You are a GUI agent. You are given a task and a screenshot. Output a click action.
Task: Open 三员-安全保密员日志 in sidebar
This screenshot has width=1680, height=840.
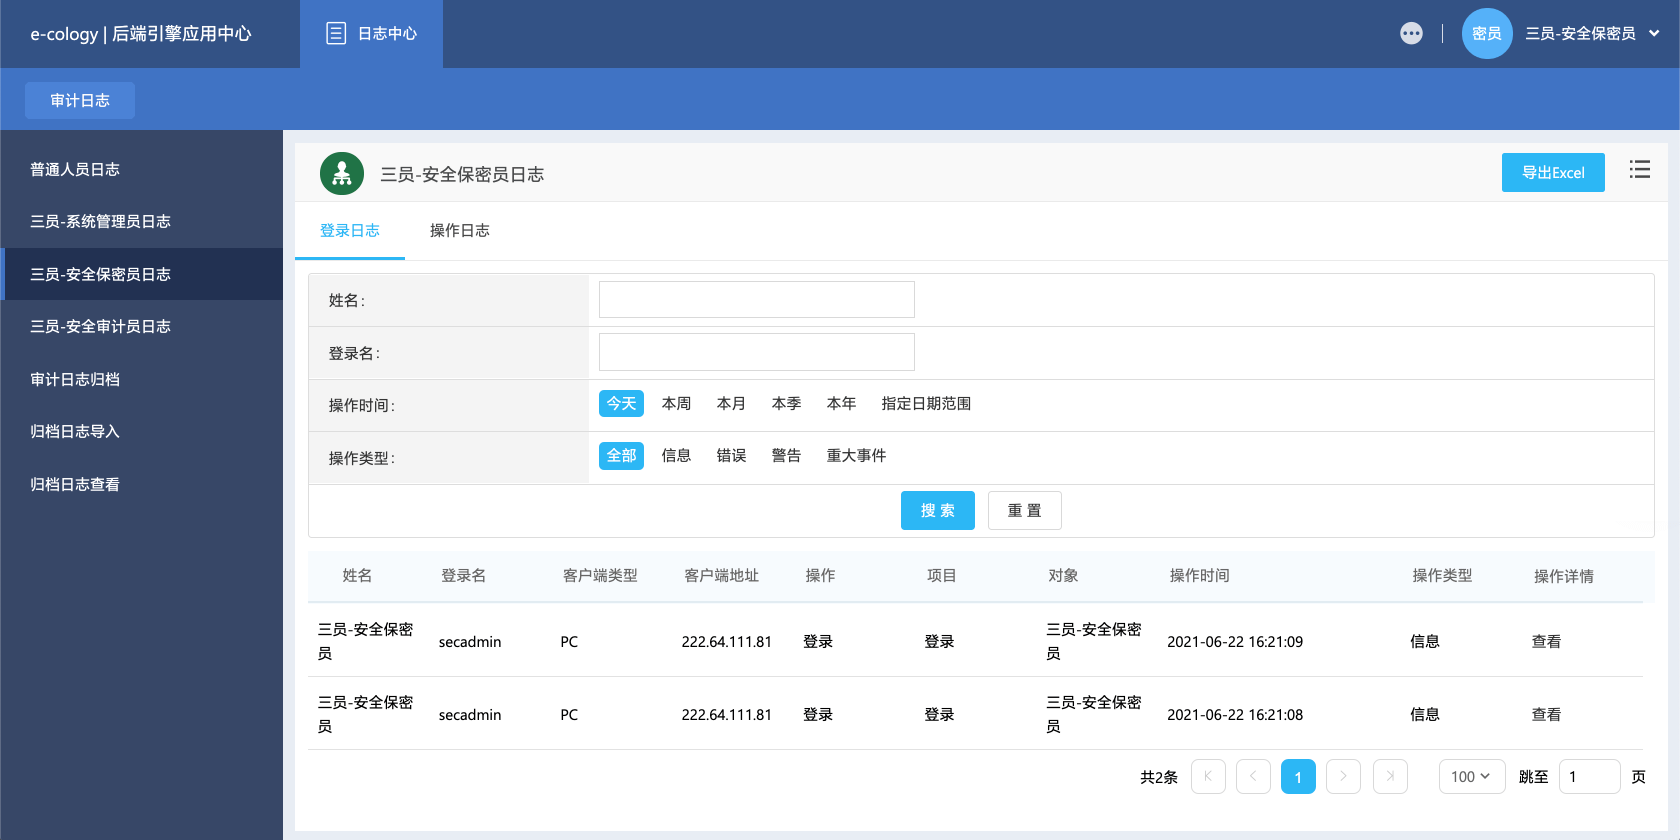pos(141,274)
